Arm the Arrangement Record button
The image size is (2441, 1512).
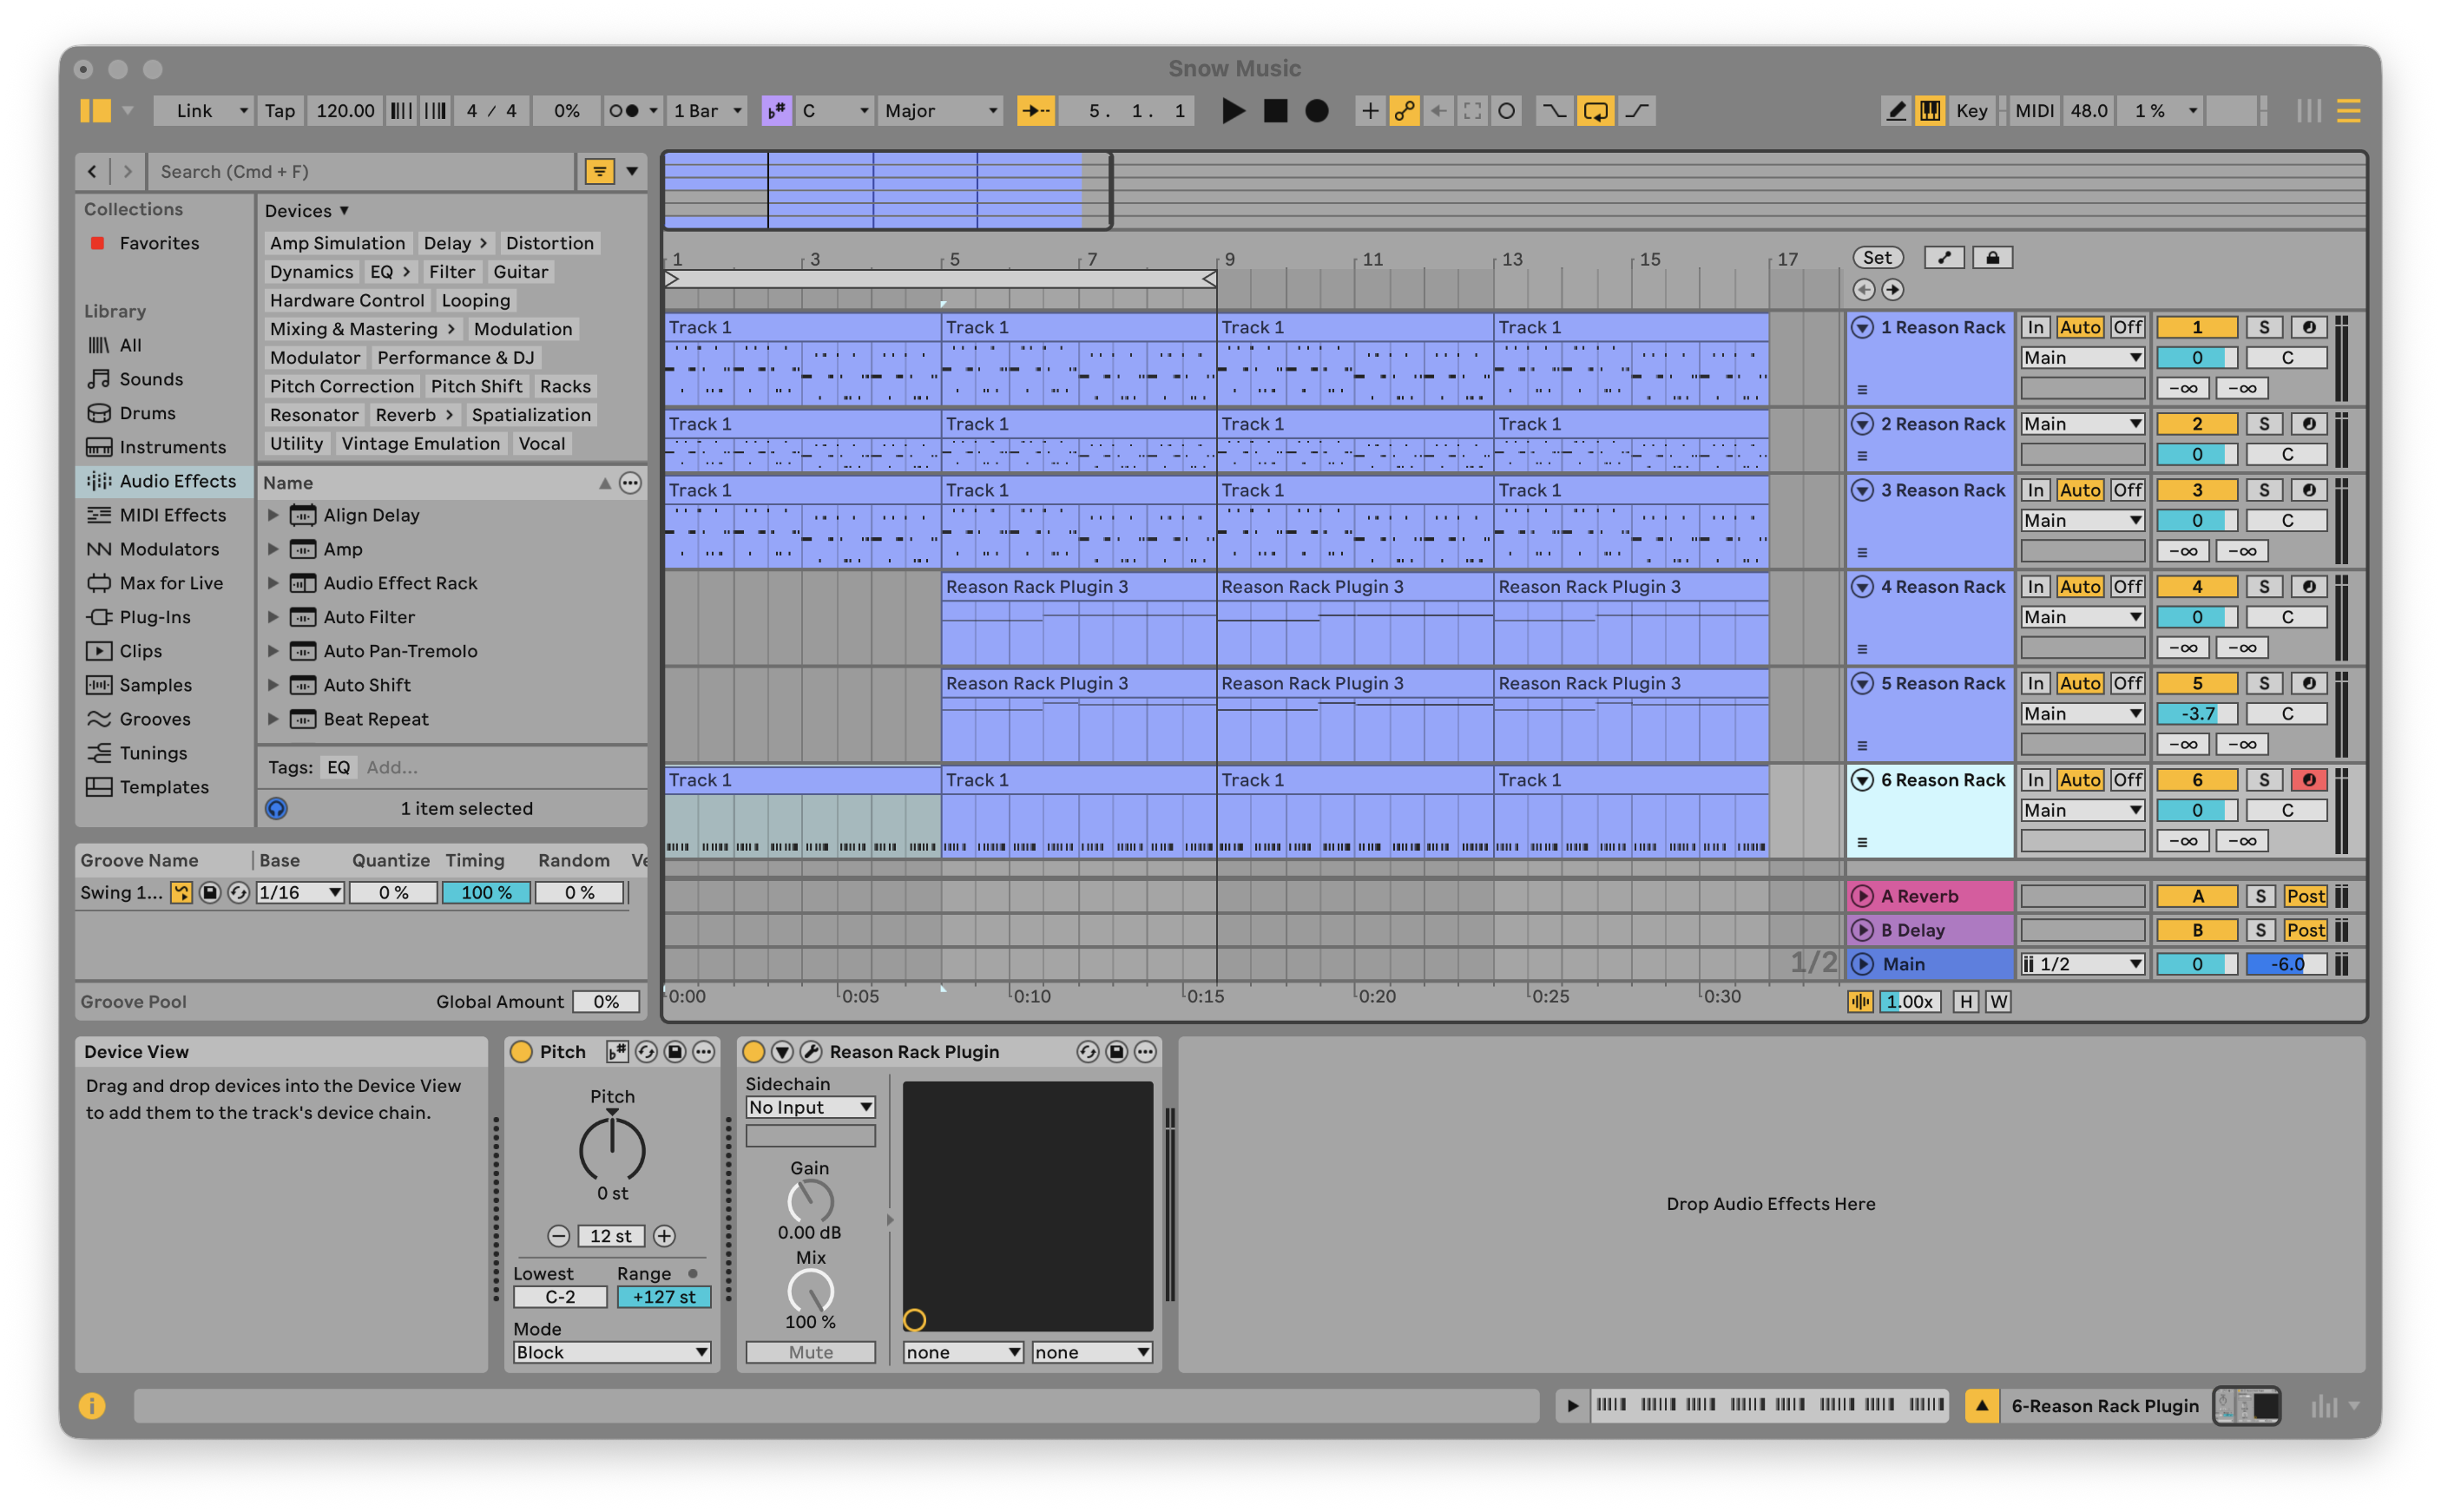(1317, 111)
